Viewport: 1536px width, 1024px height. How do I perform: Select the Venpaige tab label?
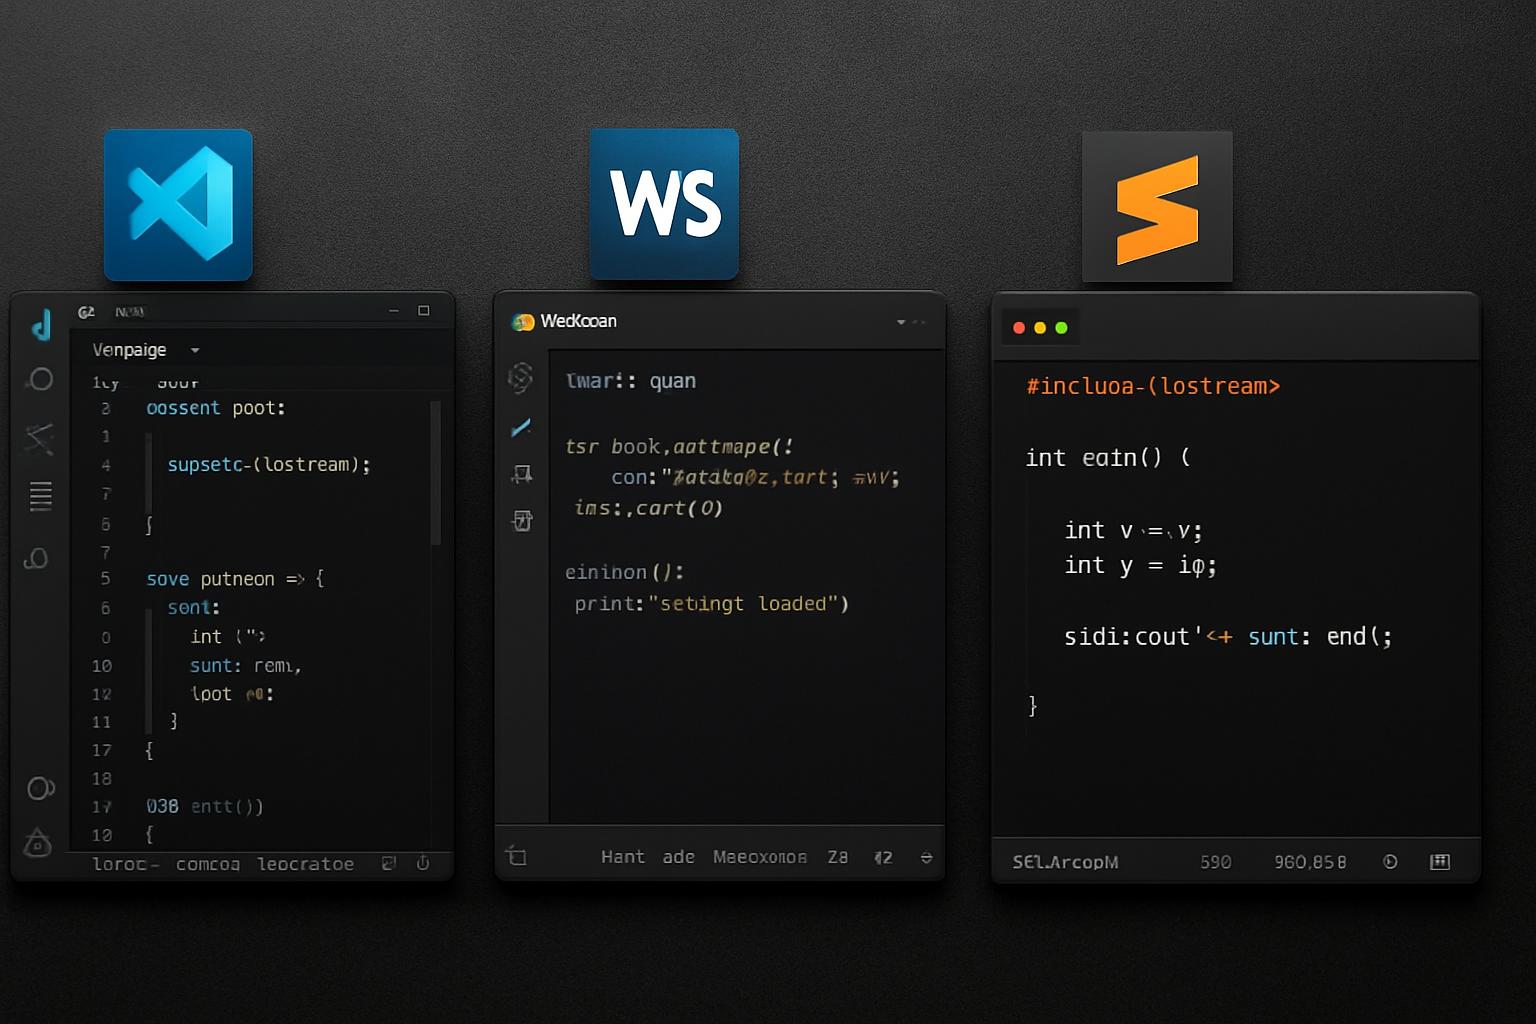point(129,350)
